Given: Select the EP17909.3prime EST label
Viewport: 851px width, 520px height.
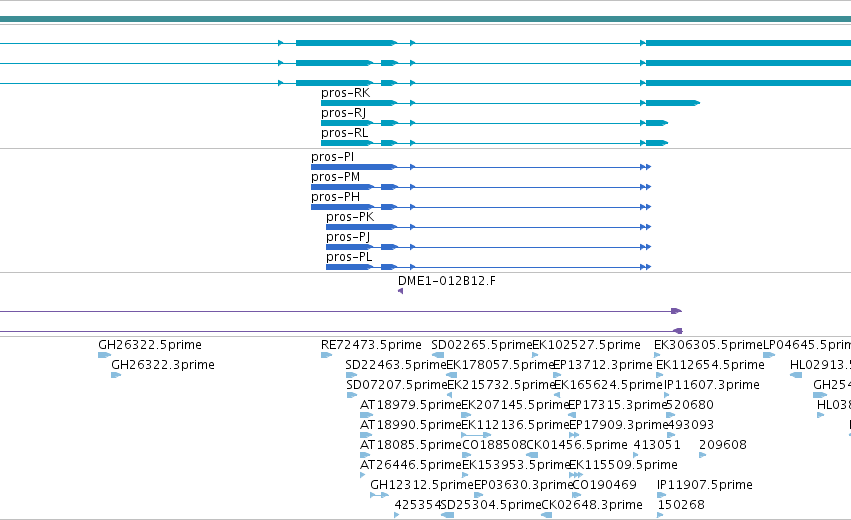Looking at the screenshot, I should [x=618, y=425].
